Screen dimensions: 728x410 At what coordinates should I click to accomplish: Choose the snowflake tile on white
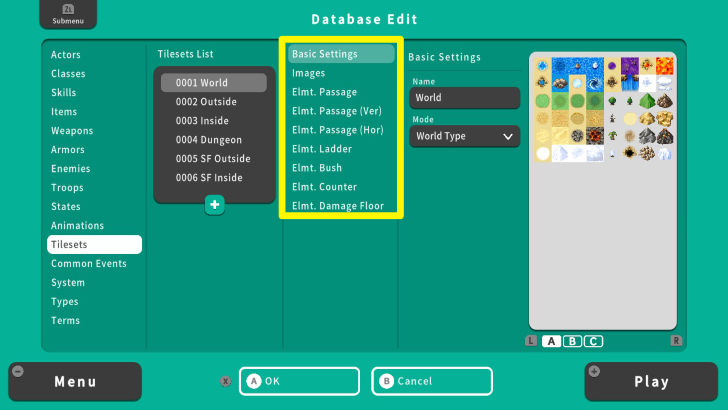647,83
